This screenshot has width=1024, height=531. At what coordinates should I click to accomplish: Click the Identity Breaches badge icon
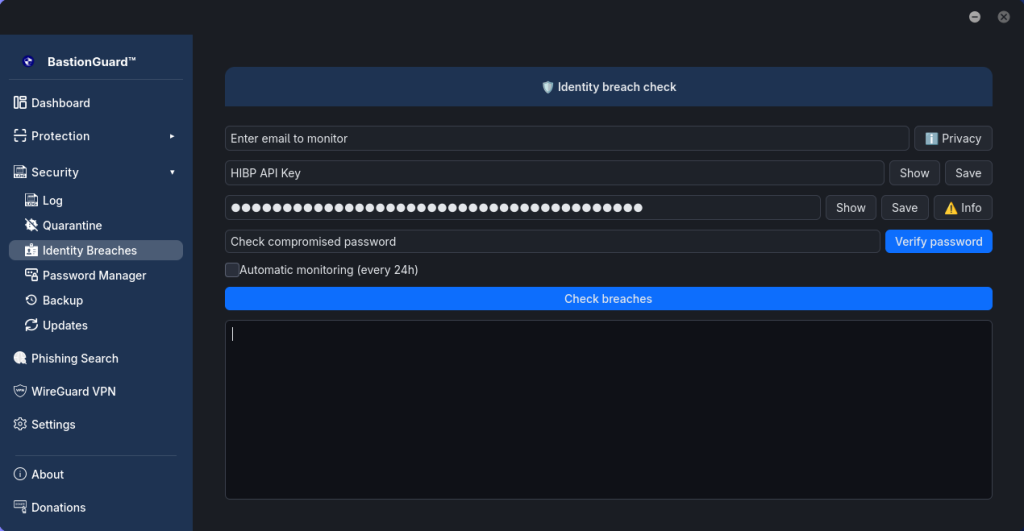coord(31,249)
